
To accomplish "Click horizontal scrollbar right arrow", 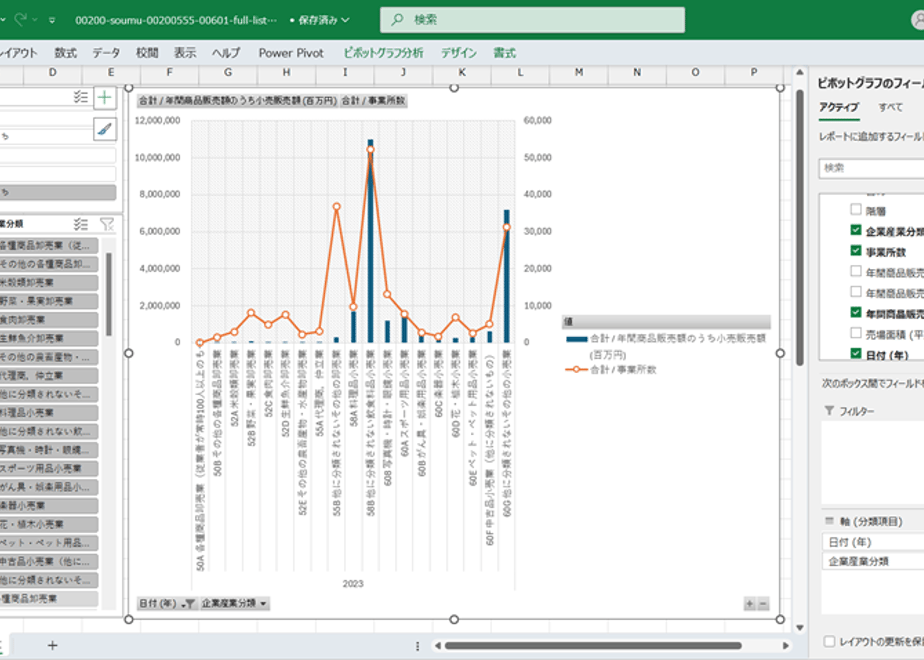I will coord(786,646).
